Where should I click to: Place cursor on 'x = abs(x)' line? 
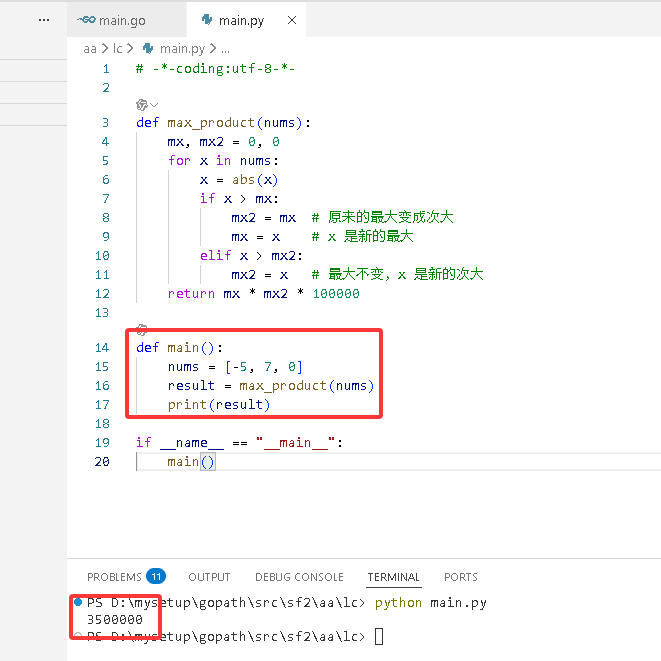click(239, 180)
